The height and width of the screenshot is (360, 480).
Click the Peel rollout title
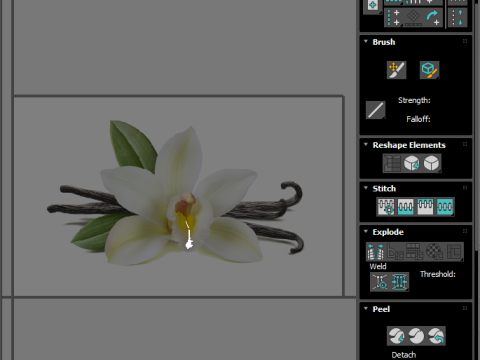coord(381,309)
